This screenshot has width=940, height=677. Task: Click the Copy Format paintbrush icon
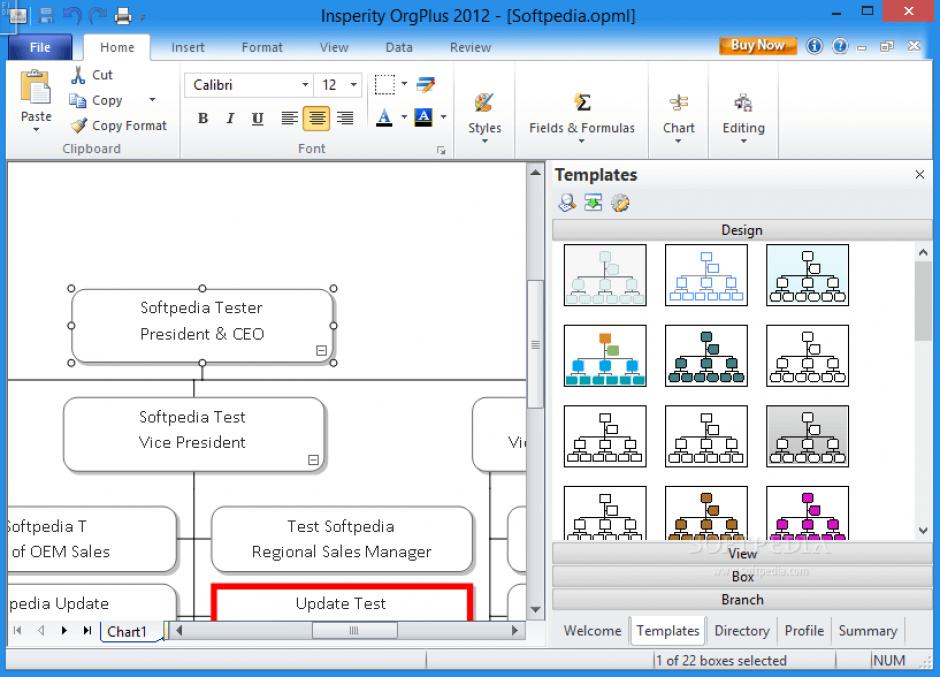click(79, 125)
